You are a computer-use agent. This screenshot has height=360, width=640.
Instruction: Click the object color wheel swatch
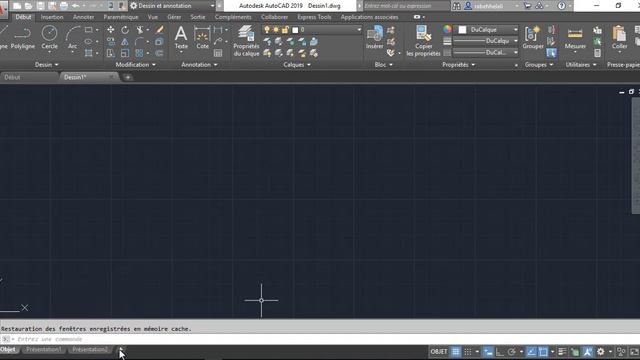[447, 29]
